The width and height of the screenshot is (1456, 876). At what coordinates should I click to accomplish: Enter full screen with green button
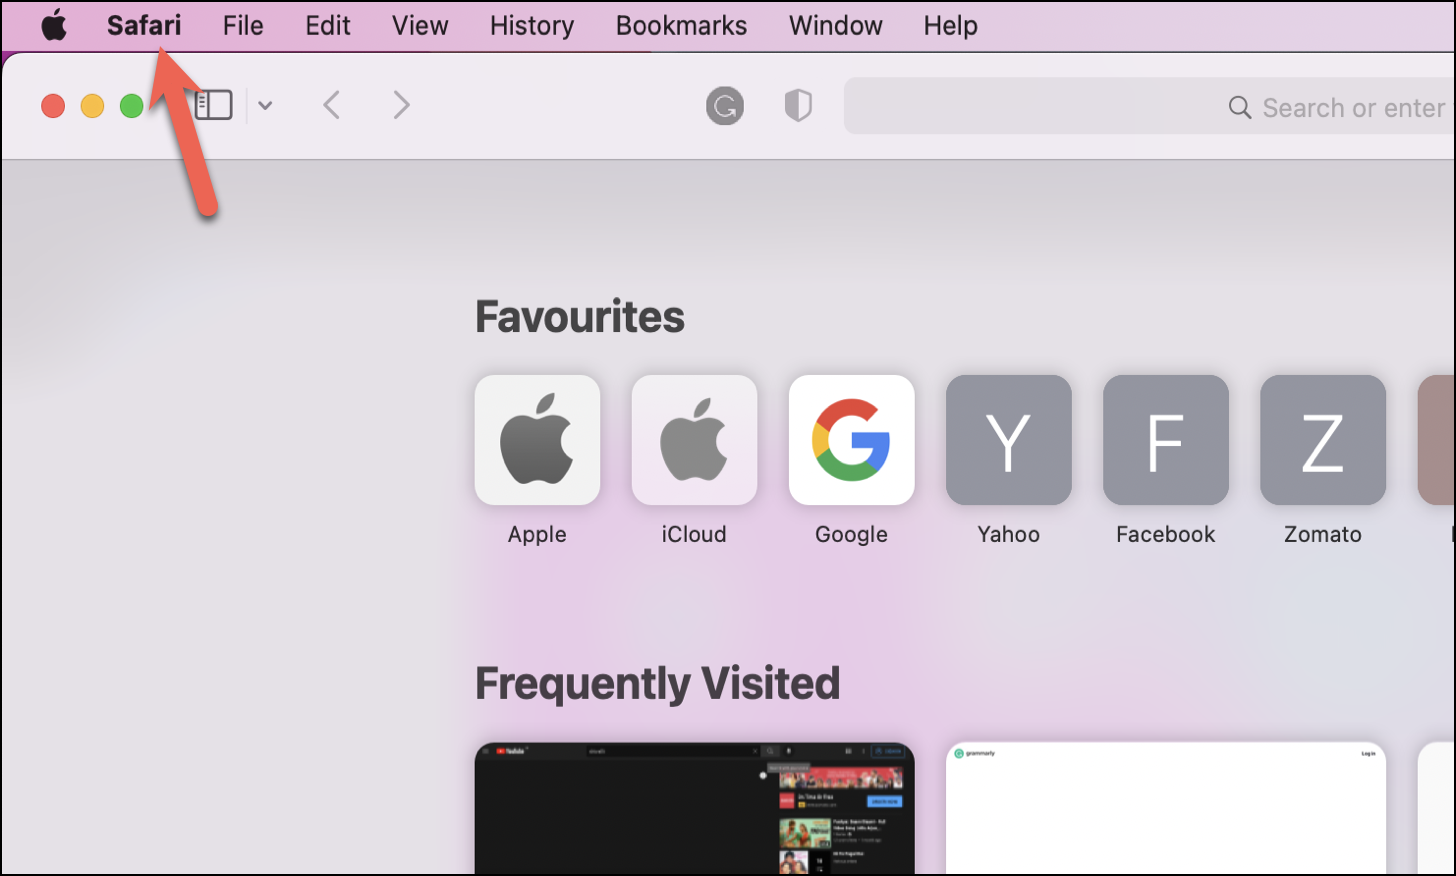(131, 106)
